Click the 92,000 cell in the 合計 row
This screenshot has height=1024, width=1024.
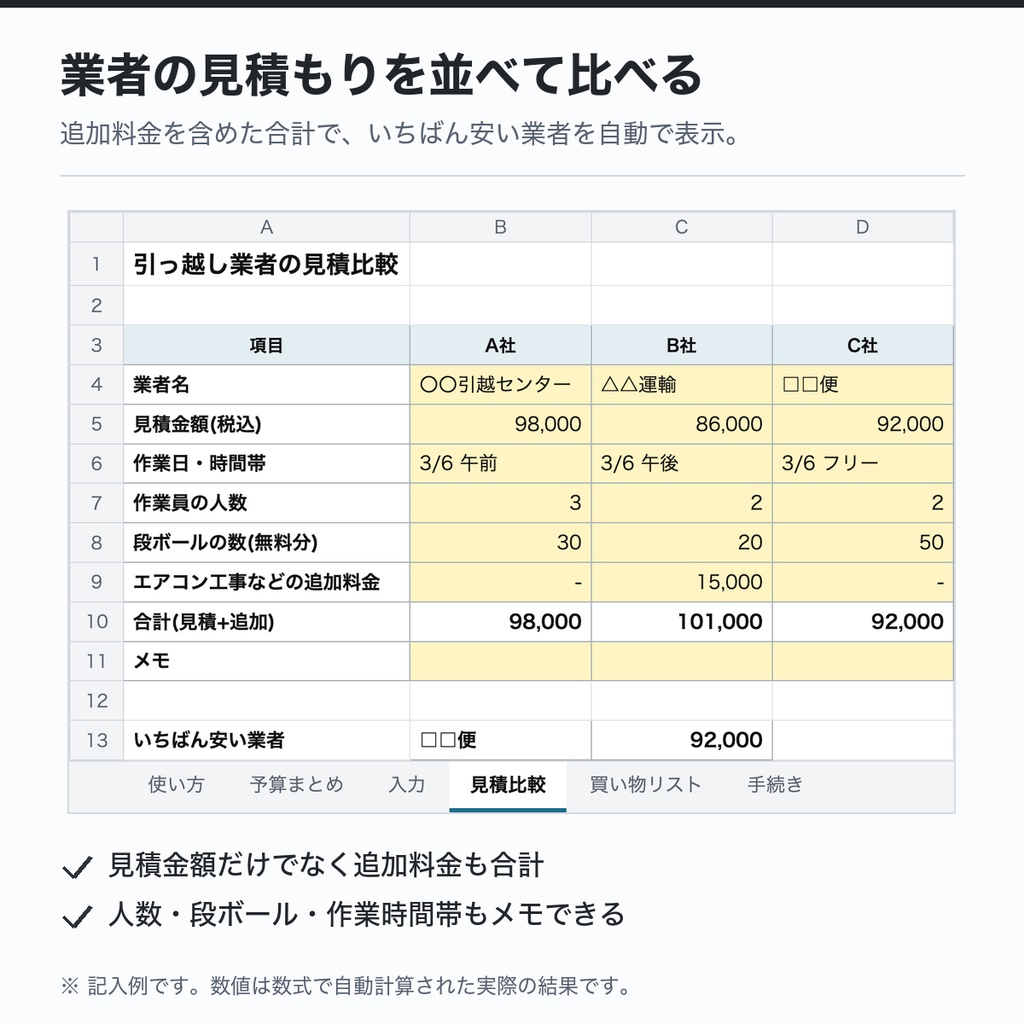point(863,622)
